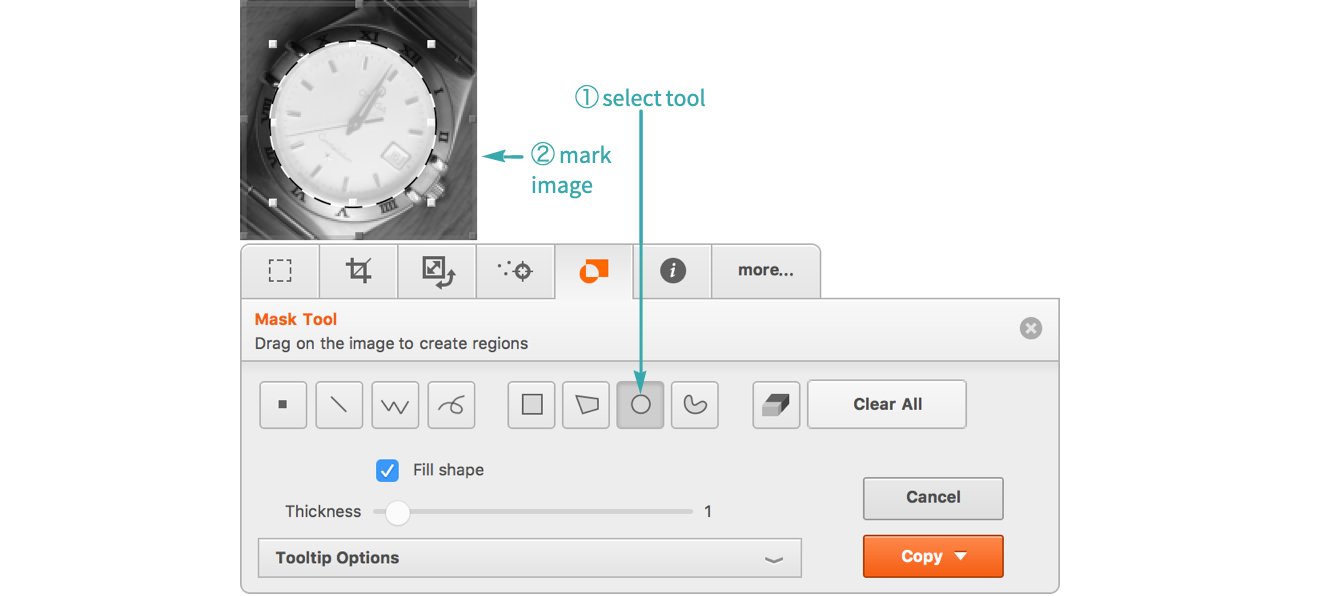Uncheck the Fill shape checkbox

(x=387, y=470)
